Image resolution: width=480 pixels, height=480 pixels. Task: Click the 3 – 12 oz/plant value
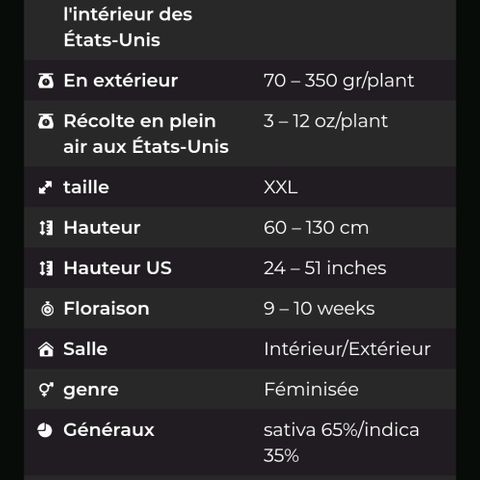click(326, 121)
